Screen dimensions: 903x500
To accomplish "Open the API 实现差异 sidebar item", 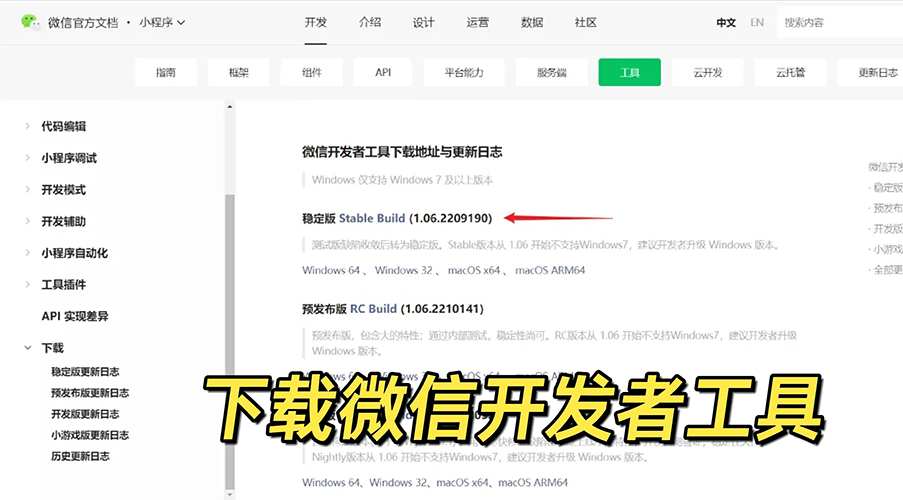I will (x=75, y=316).
